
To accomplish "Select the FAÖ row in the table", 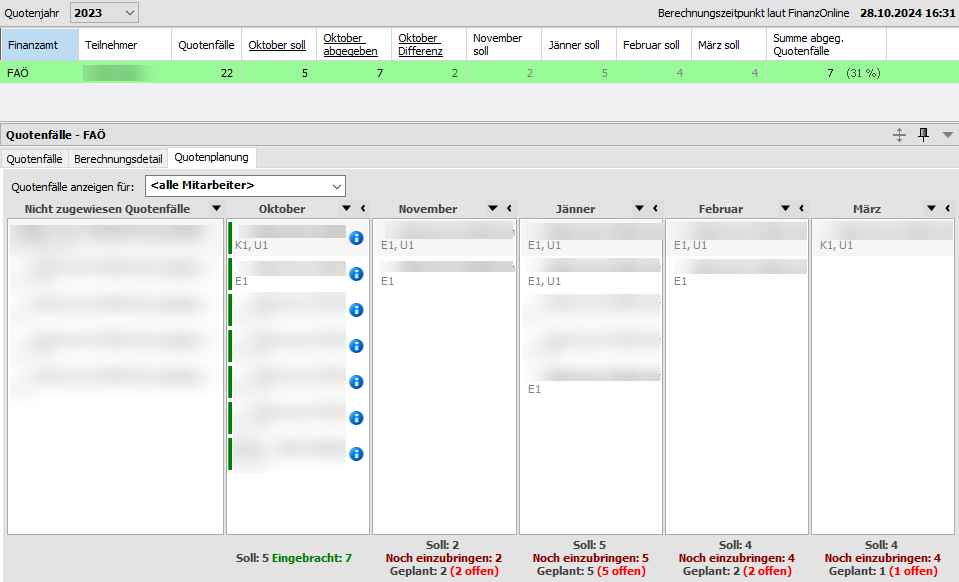I will point(40,73).
